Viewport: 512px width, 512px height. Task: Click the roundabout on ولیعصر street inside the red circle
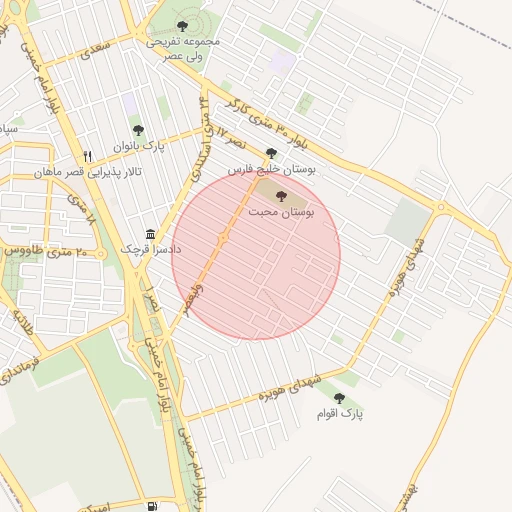click(x=223, y=238)
